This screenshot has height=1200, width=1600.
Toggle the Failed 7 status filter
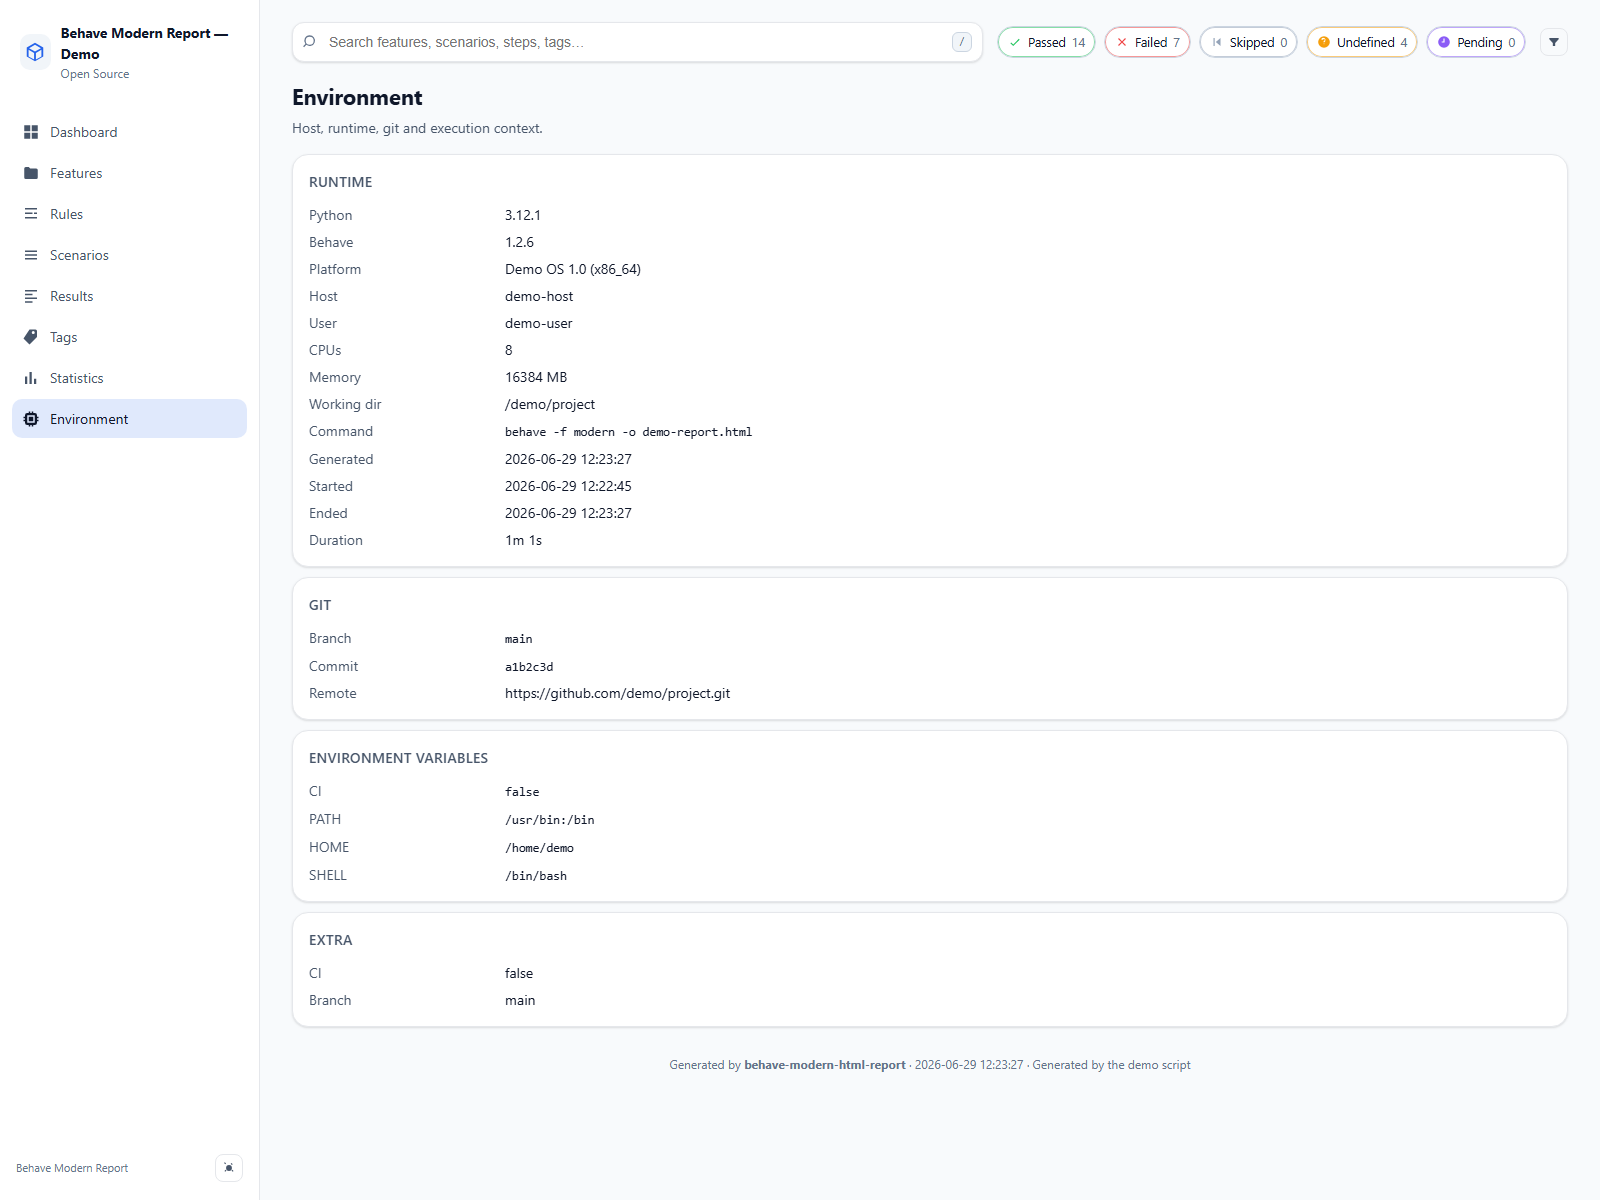(1147, 42)
